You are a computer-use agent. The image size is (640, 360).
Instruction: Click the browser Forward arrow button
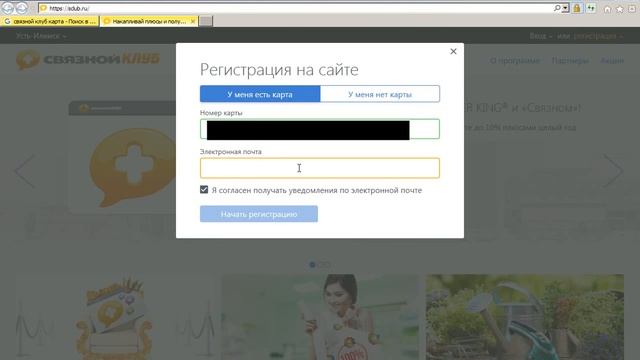(x=22, y=8)
